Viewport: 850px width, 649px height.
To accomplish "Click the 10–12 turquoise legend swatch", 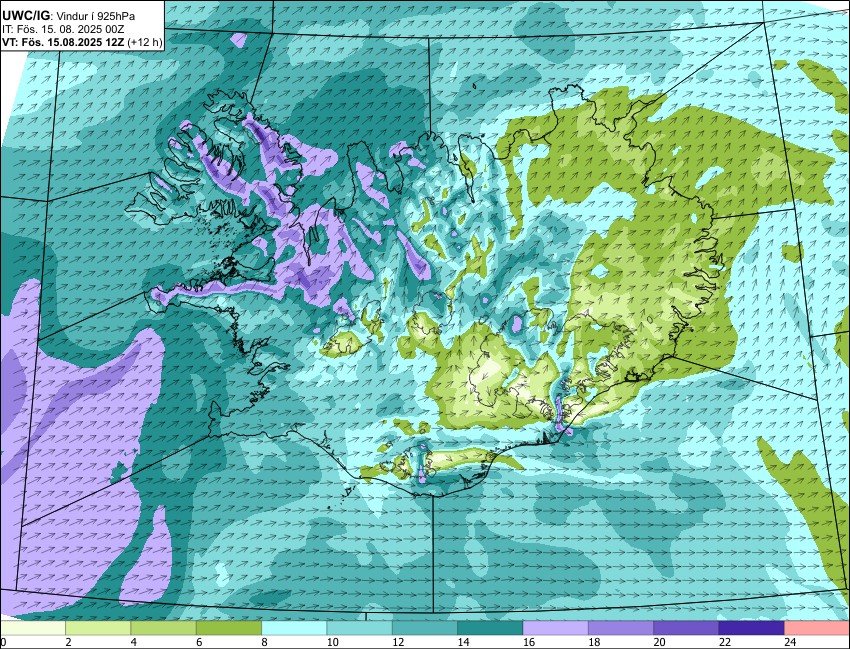I will (359, 628).
